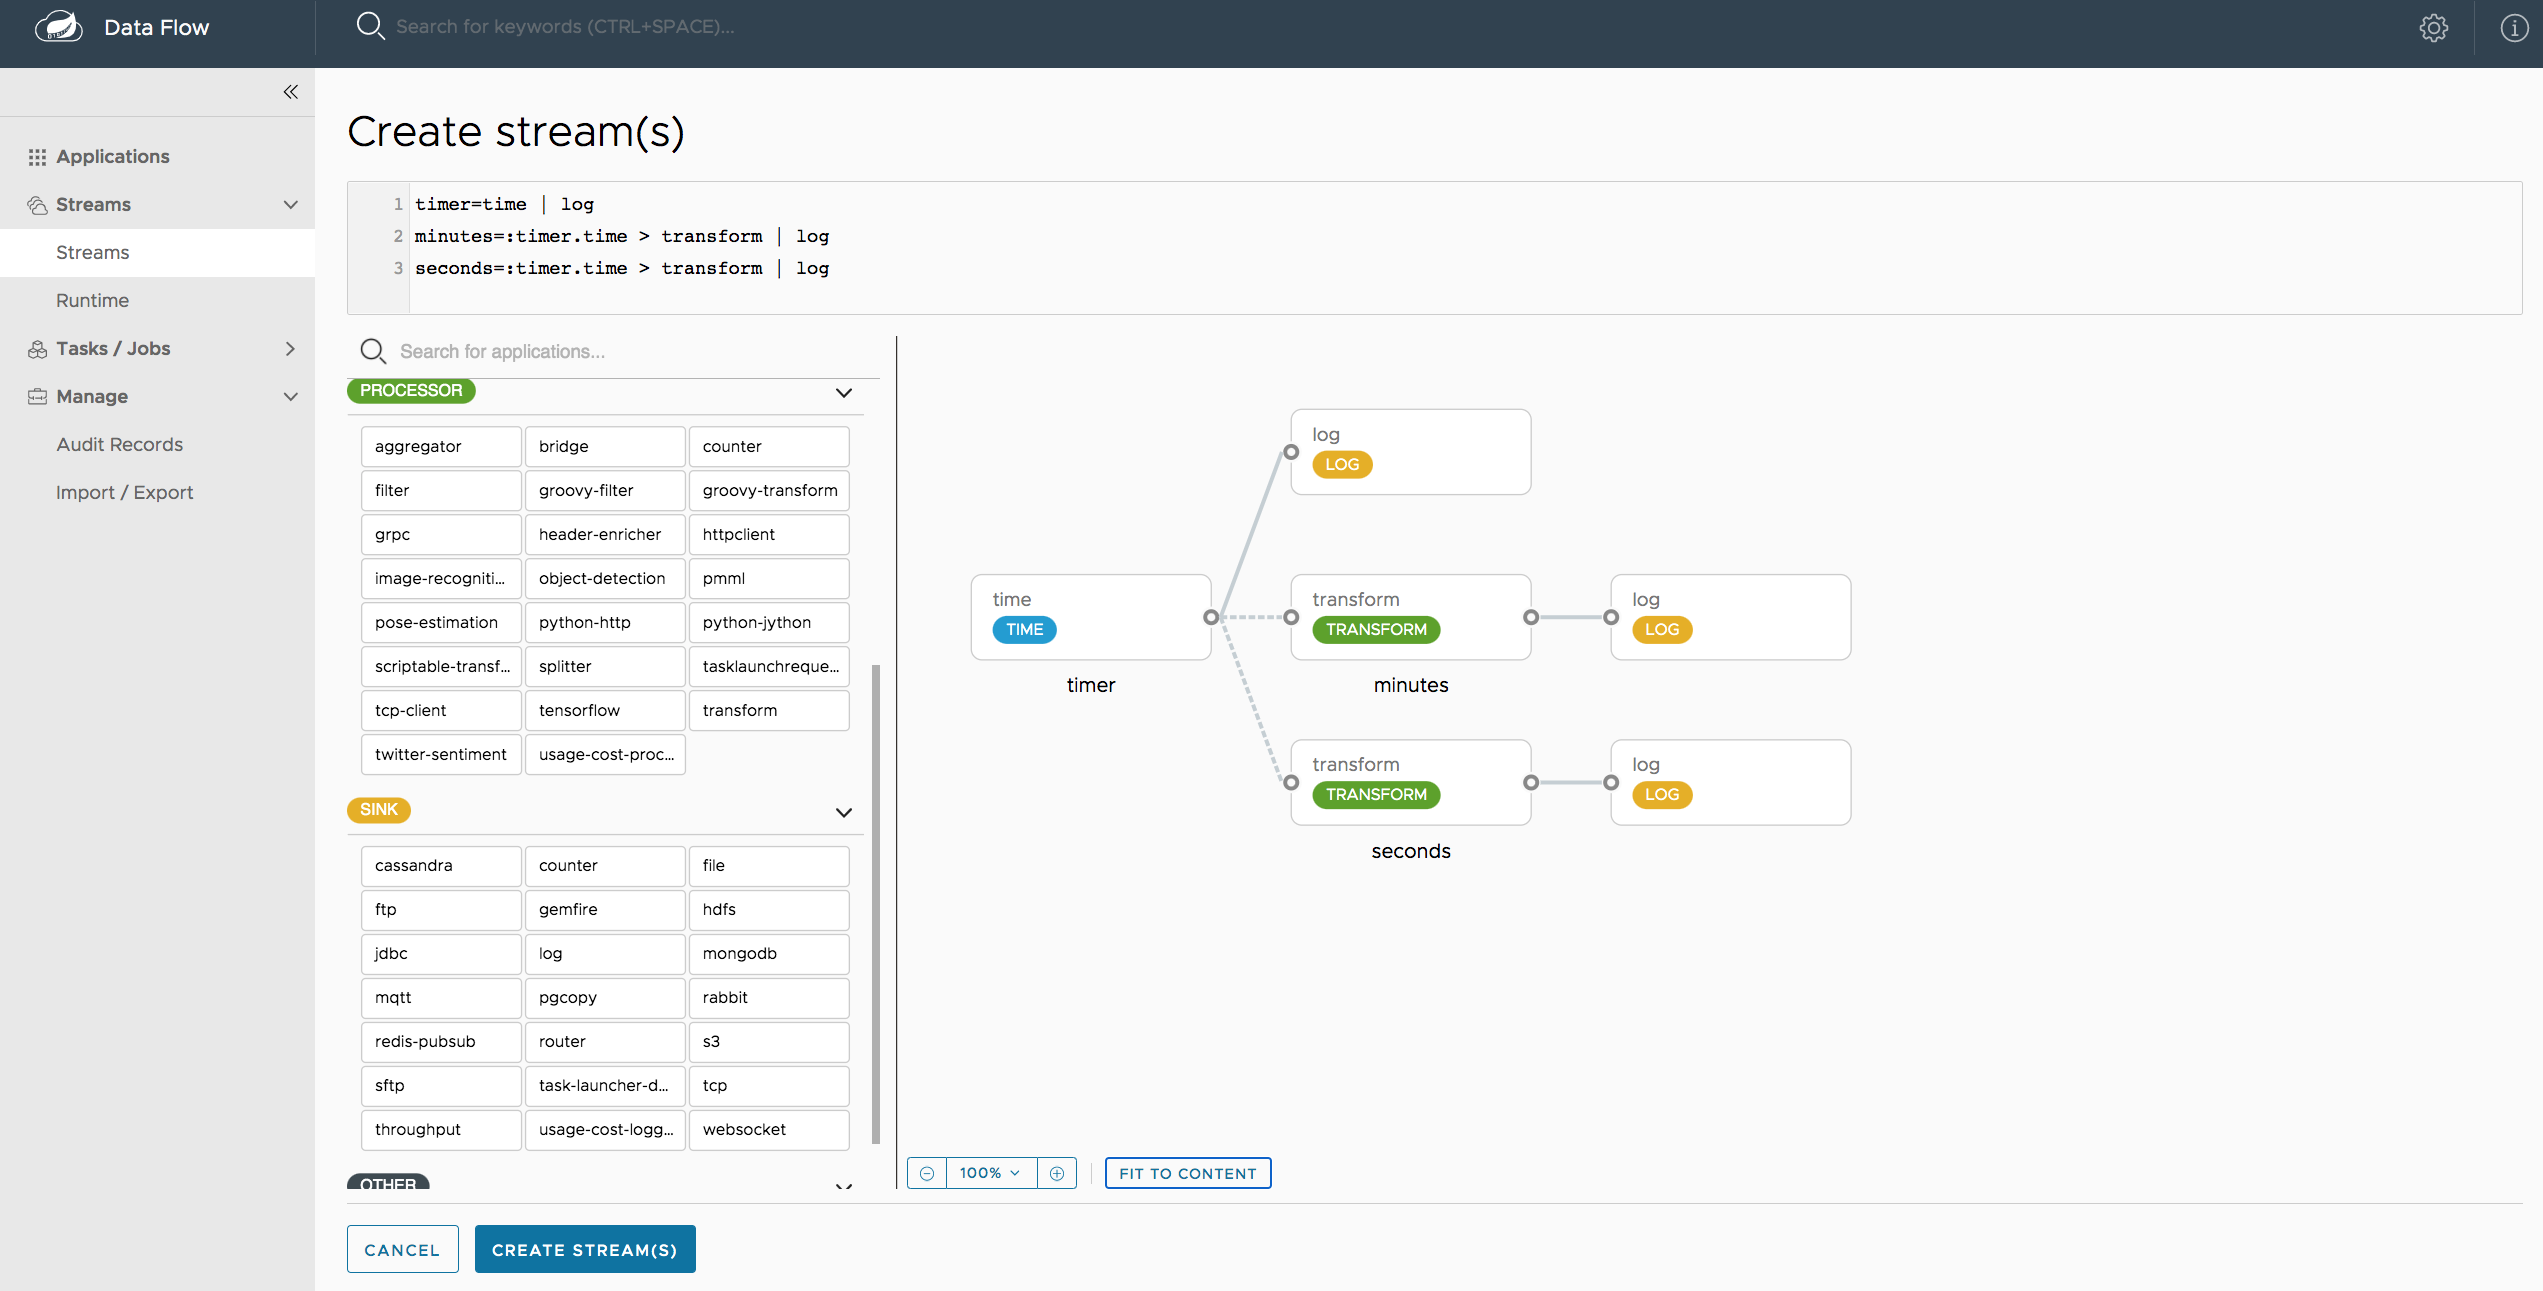
Task: Toggle the FIT TO CONTENT view
Action: 1187,1172
